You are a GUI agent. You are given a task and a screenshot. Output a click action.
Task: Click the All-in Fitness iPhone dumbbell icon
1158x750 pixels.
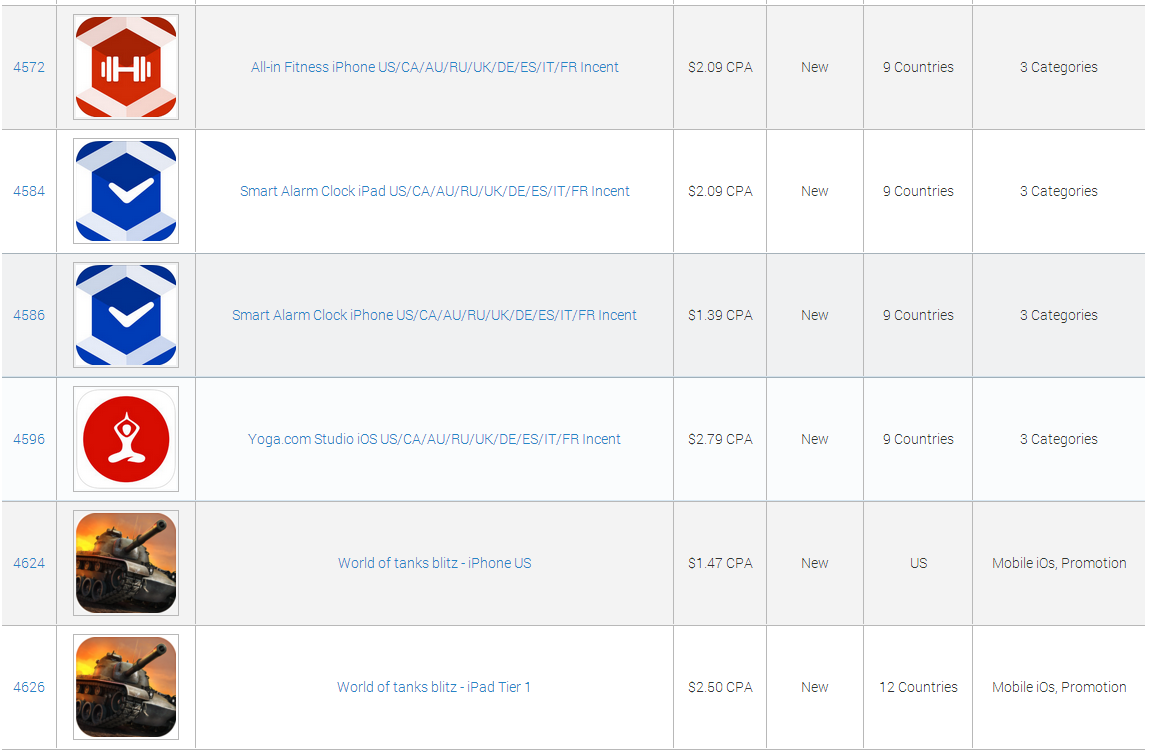[126, 67]
